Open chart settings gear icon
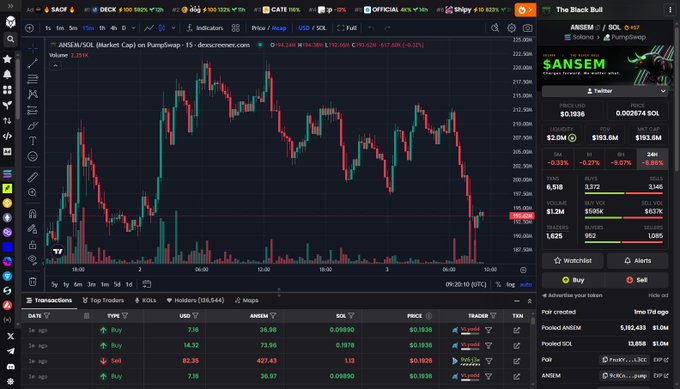 tap(512, 28)
